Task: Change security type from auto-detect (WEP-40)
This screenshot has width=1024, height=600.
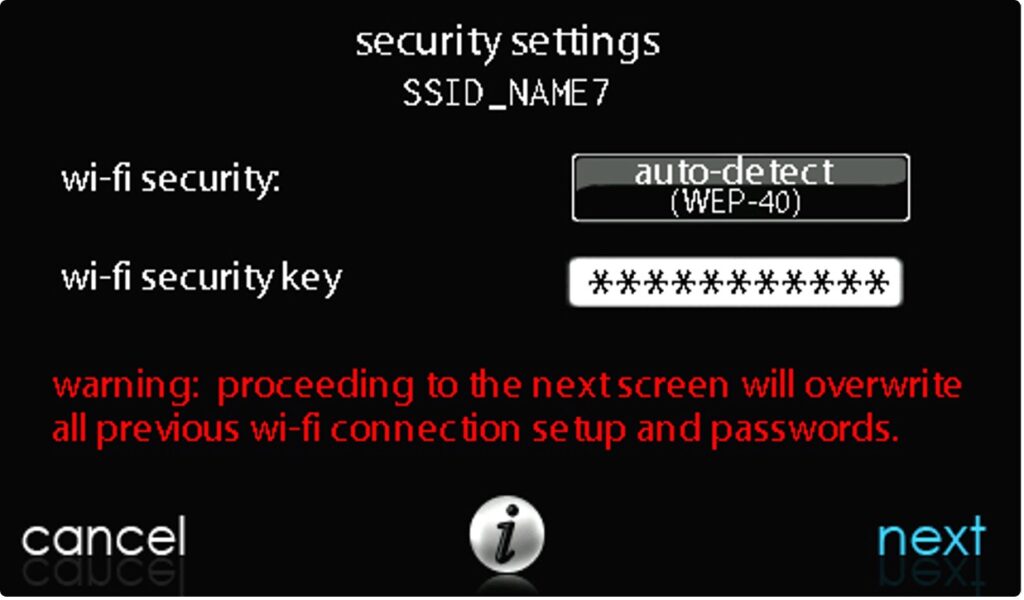Action: pos(741,188)
